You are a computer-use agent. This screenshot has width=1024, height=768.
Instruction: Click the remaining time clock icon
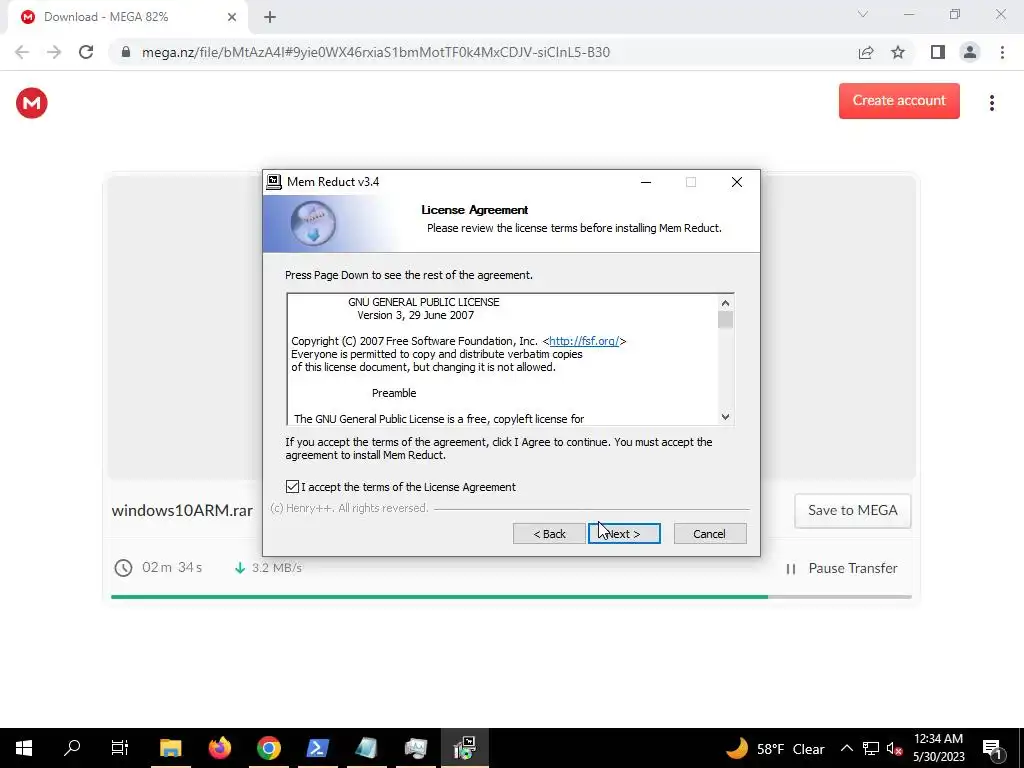coord(123,568)
